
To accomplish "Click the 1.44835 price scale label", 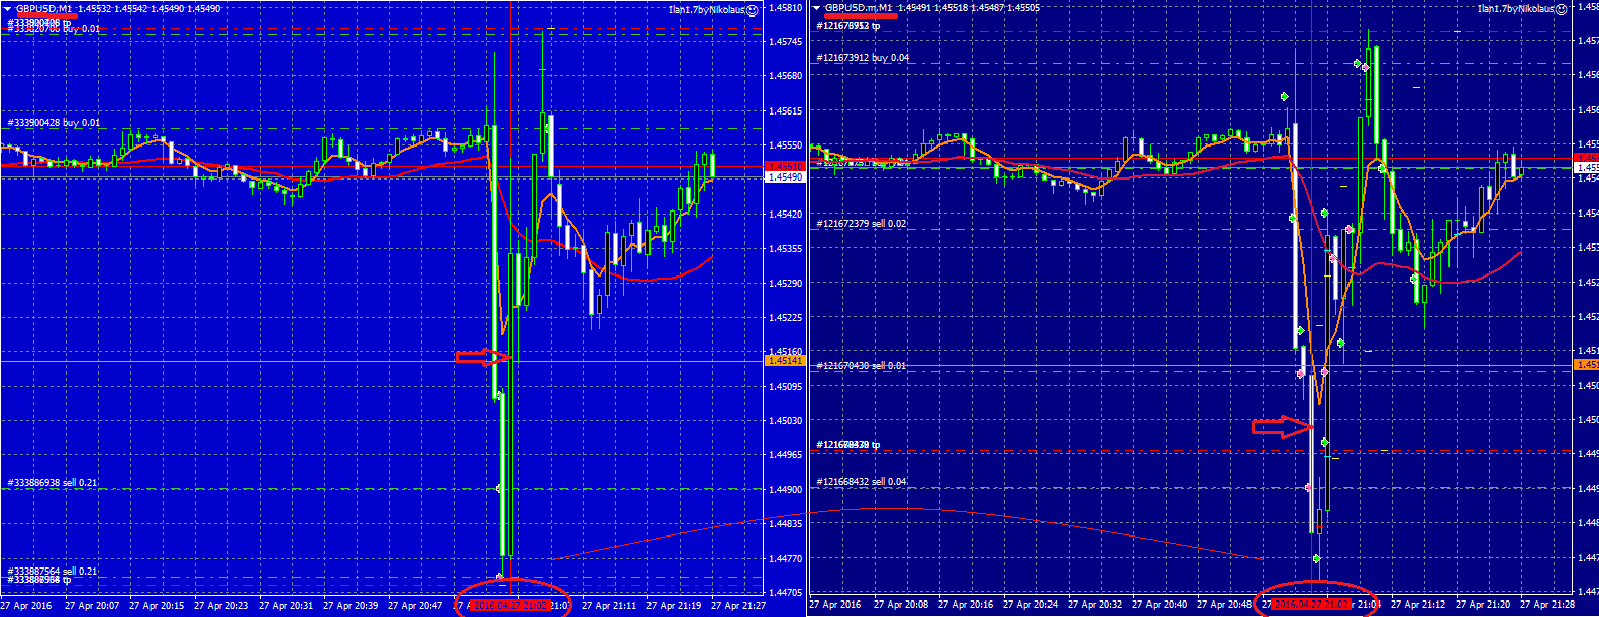I will pos(786,524).
